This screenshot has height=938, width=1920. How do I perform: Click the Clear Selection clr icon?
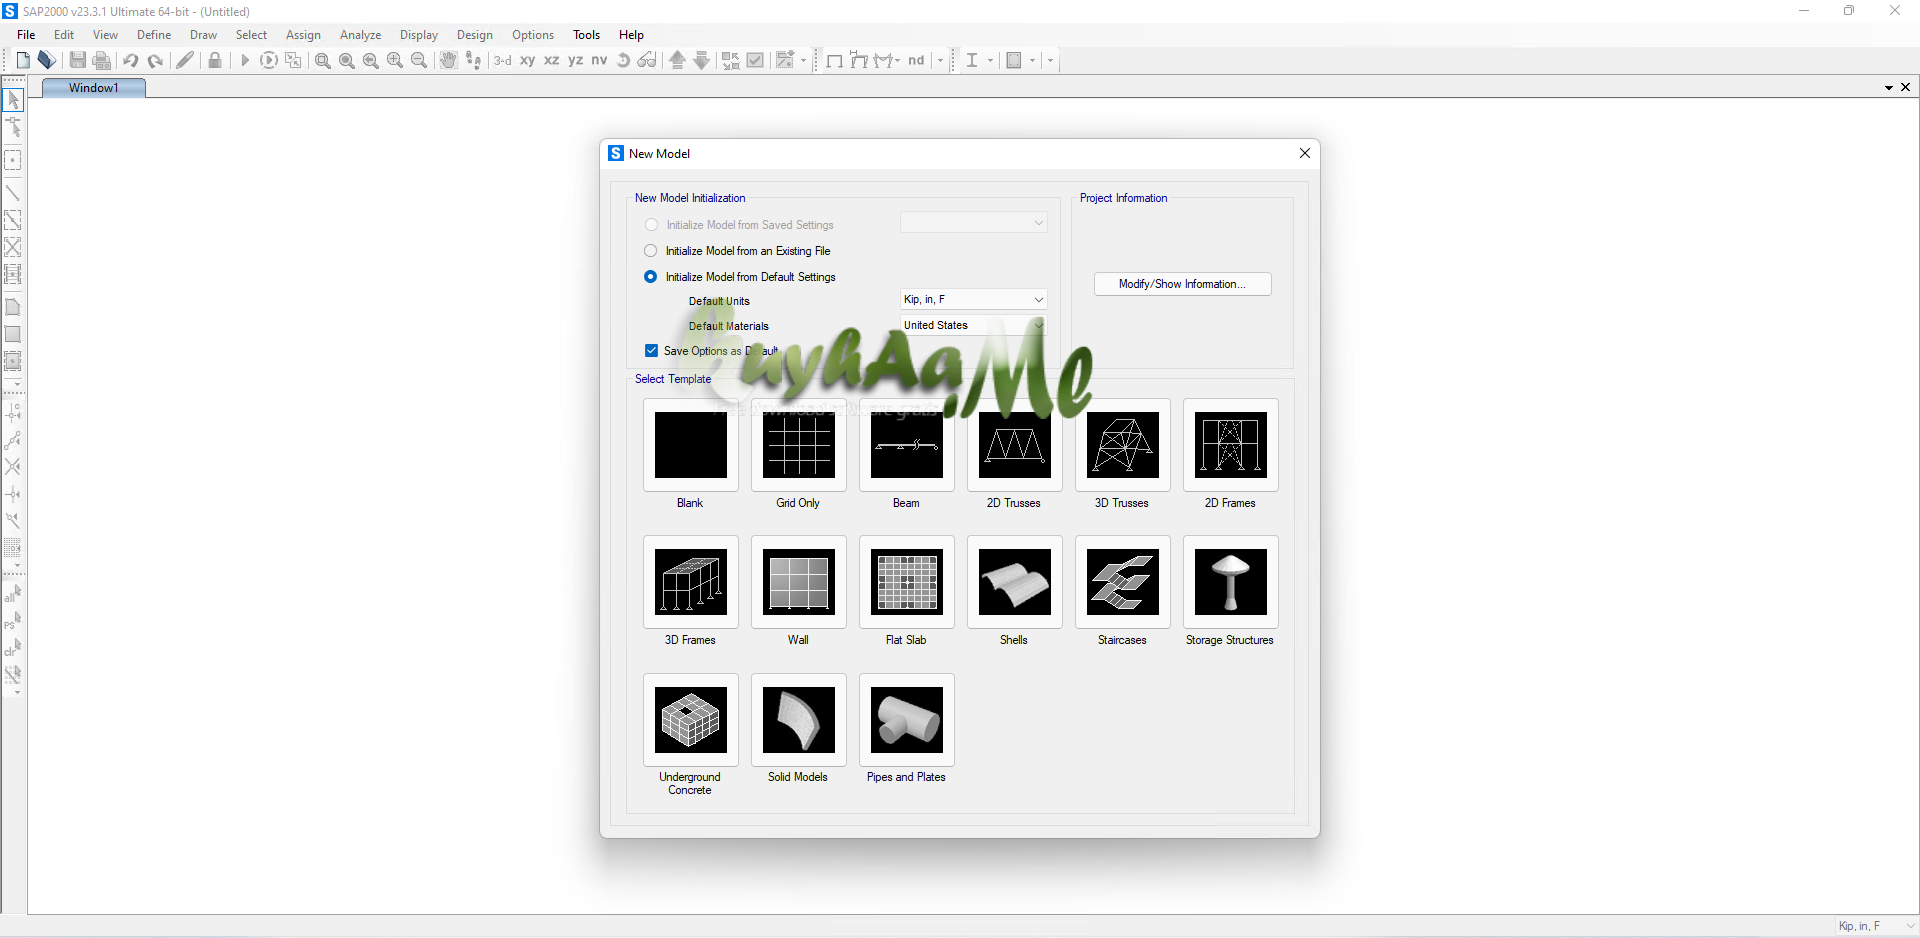click(x=12, y=649)
